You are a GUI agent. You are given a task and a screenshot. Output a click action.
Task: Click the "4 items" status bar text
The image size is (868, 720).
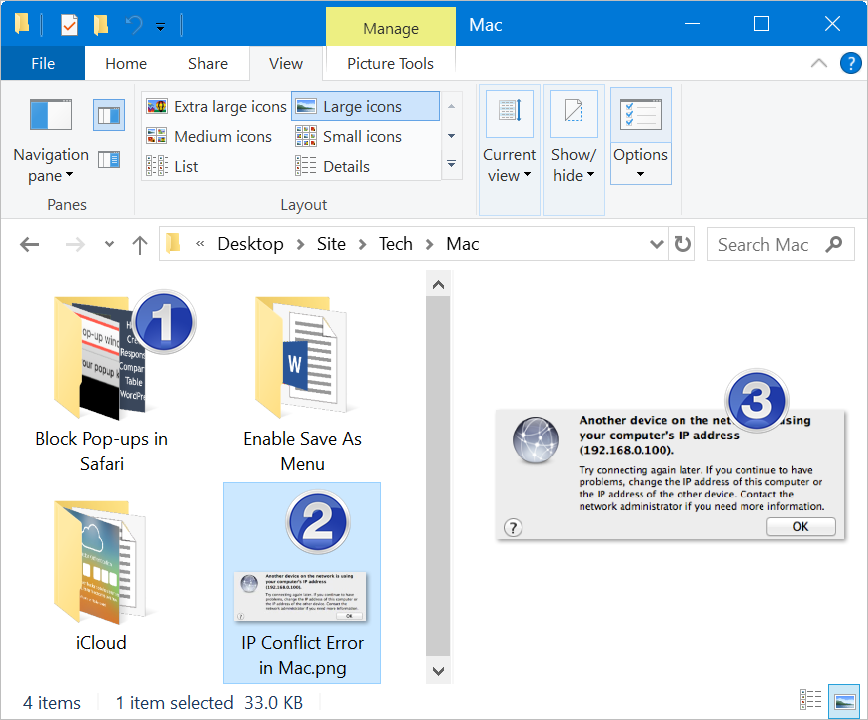pyautogui.click(x=51, y=703)
